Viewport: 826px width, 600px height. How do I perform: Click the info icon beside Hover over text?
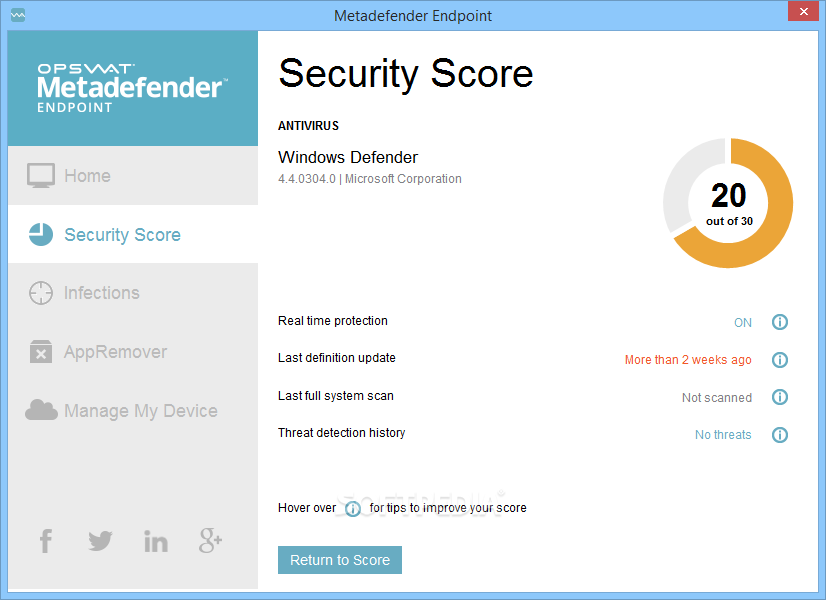point(352,508)
